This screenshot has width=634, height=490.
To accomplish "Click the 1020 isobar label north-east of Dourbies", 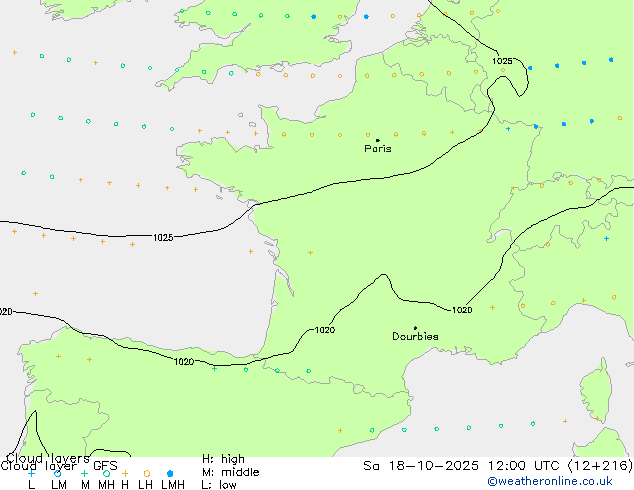I will [462, 310].
